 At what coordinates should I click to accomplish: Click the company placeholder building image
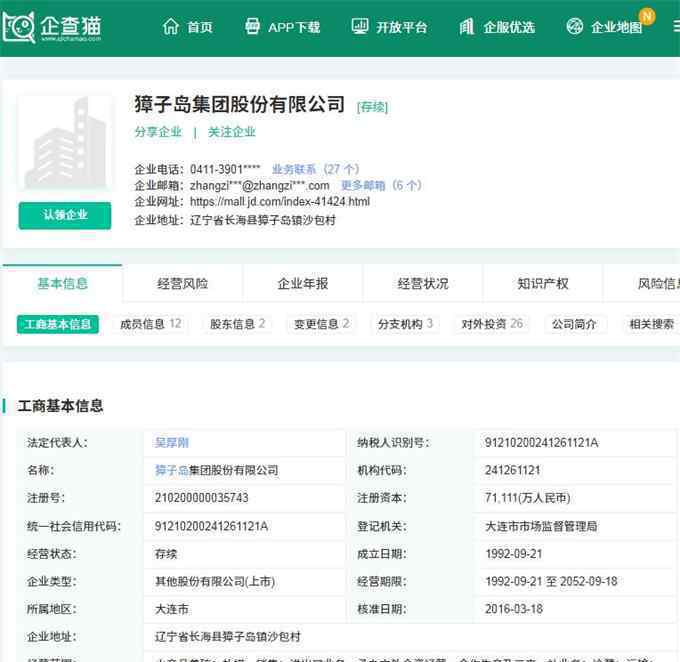[65, 143]
